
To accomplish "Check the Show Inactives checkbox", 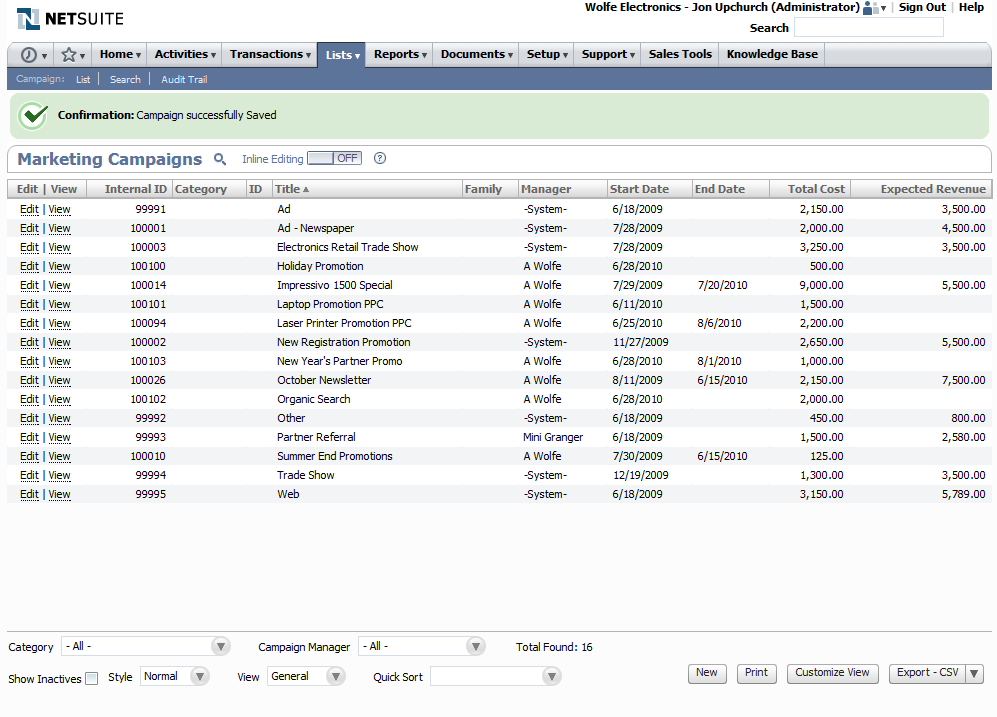I will pos(91,678).
